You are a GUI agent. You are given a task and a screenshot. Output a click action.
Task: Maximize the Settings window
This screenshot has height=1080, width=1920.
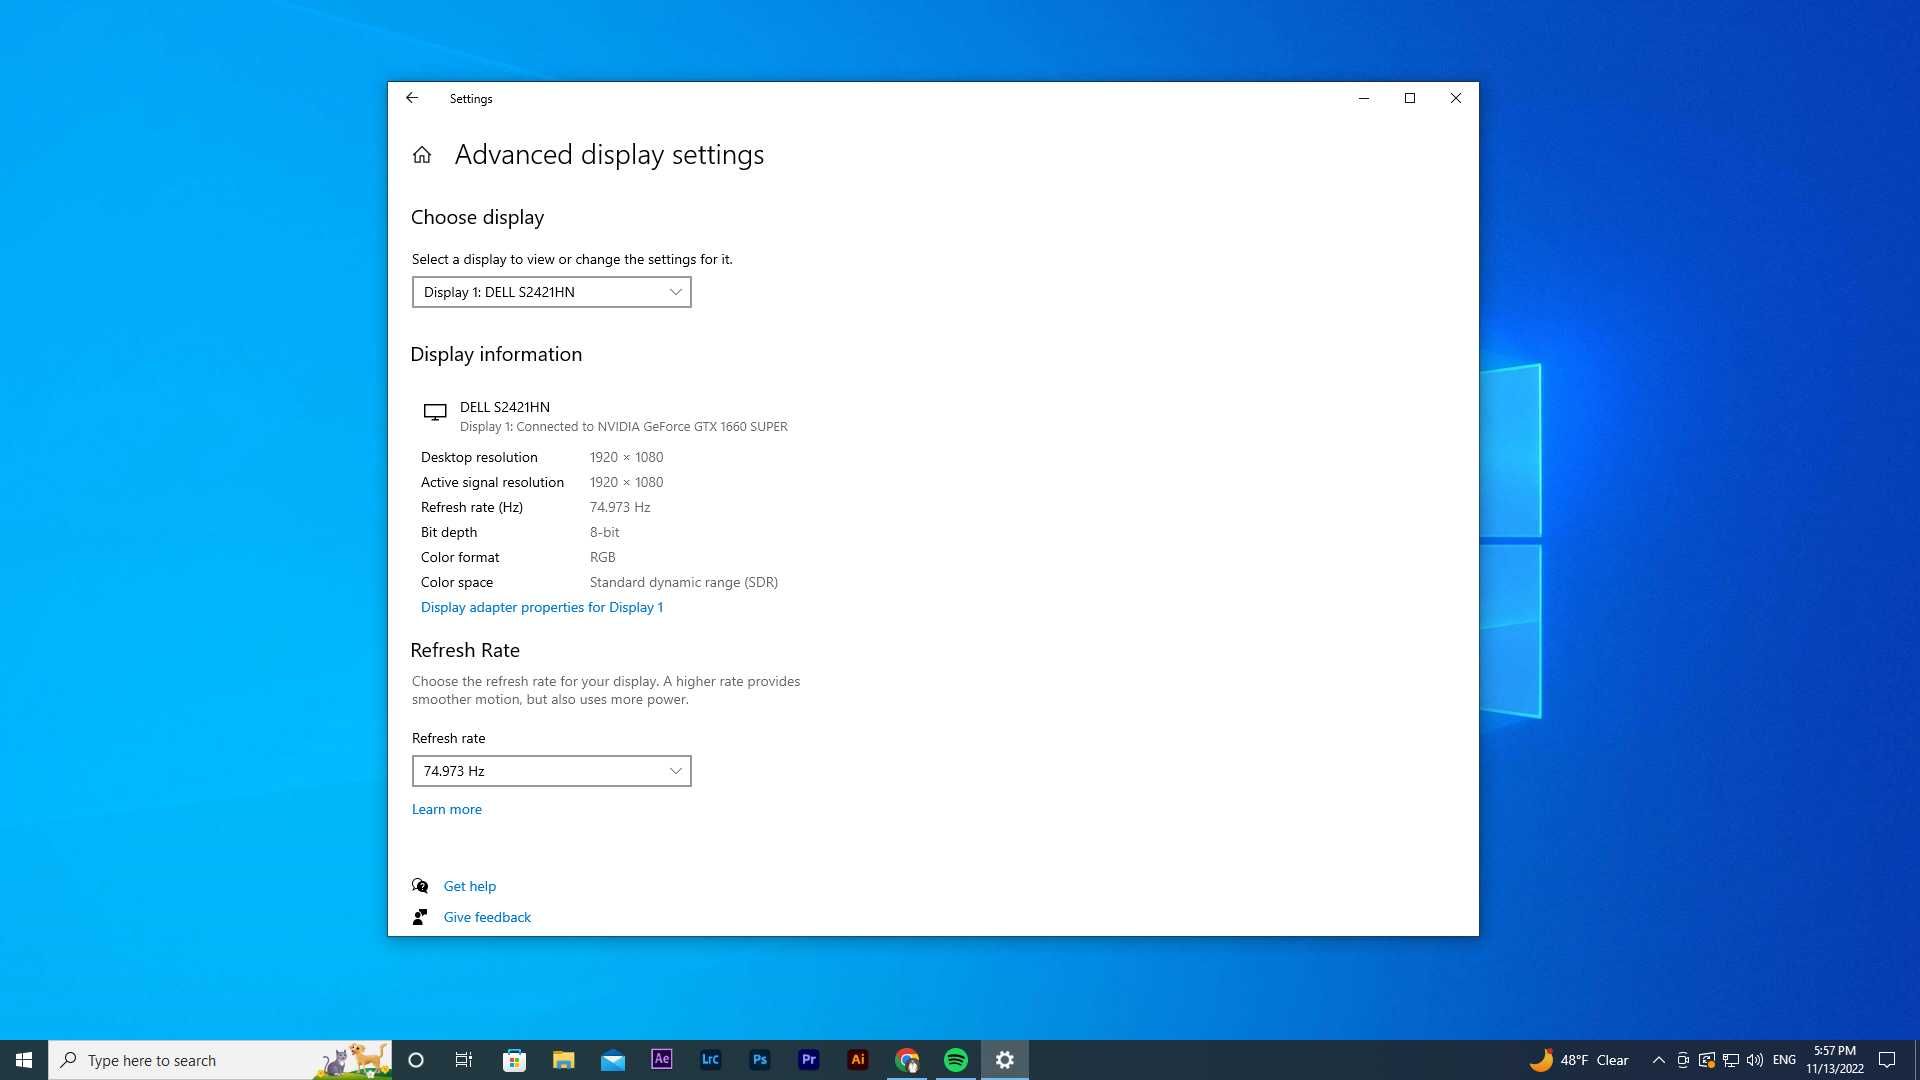click(1409, 98)
